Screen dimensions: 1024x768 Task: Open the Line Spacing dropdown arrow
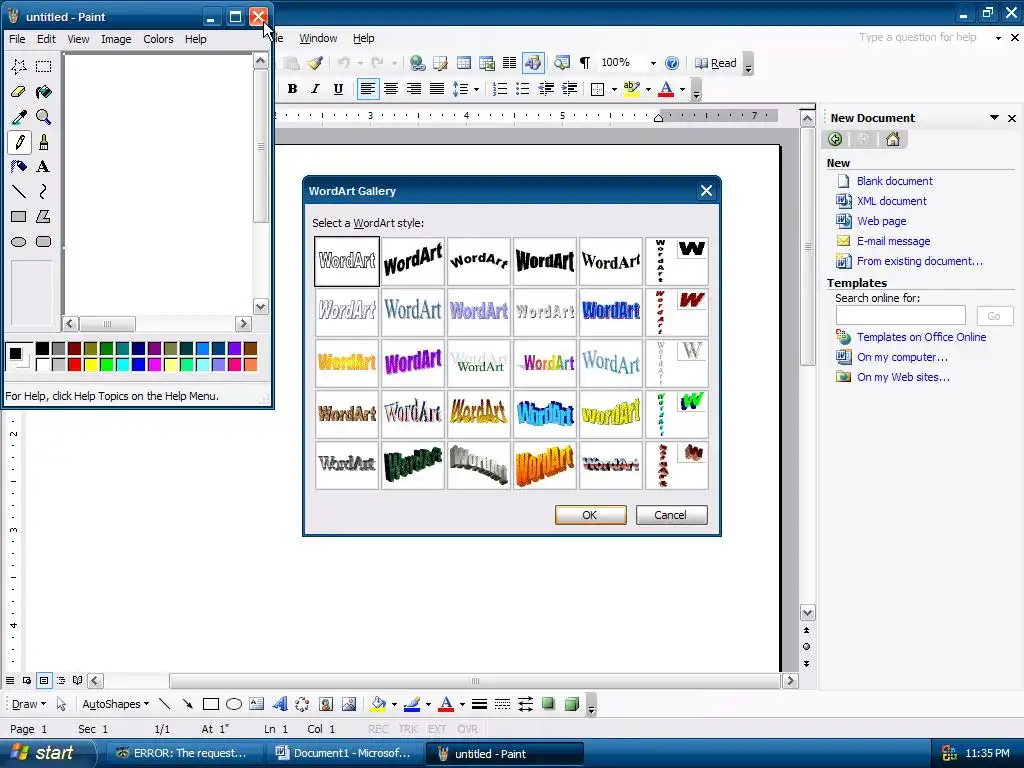coord(476,89)
